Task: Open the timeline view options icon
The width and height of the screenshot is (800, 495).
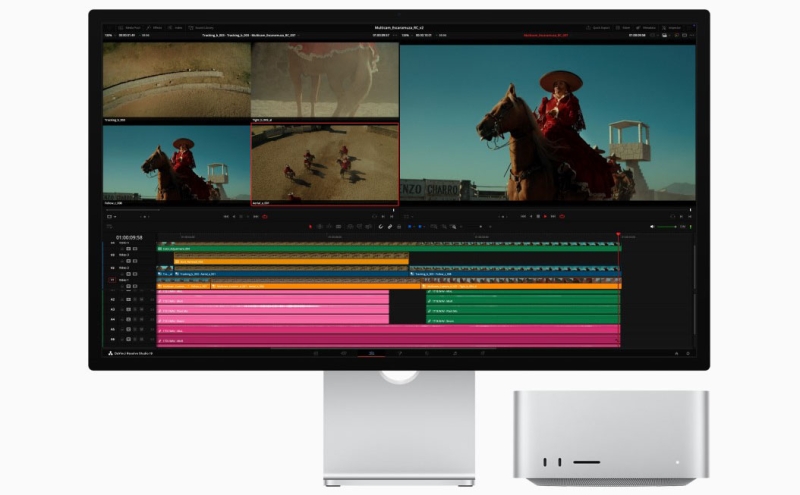Action: 109,227
